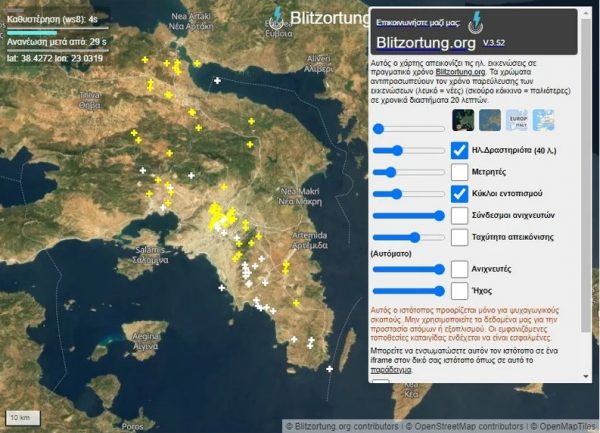Click the yellow lightning marker near Thiva
The image size is (600, 433).
click(x=150, y=87)
